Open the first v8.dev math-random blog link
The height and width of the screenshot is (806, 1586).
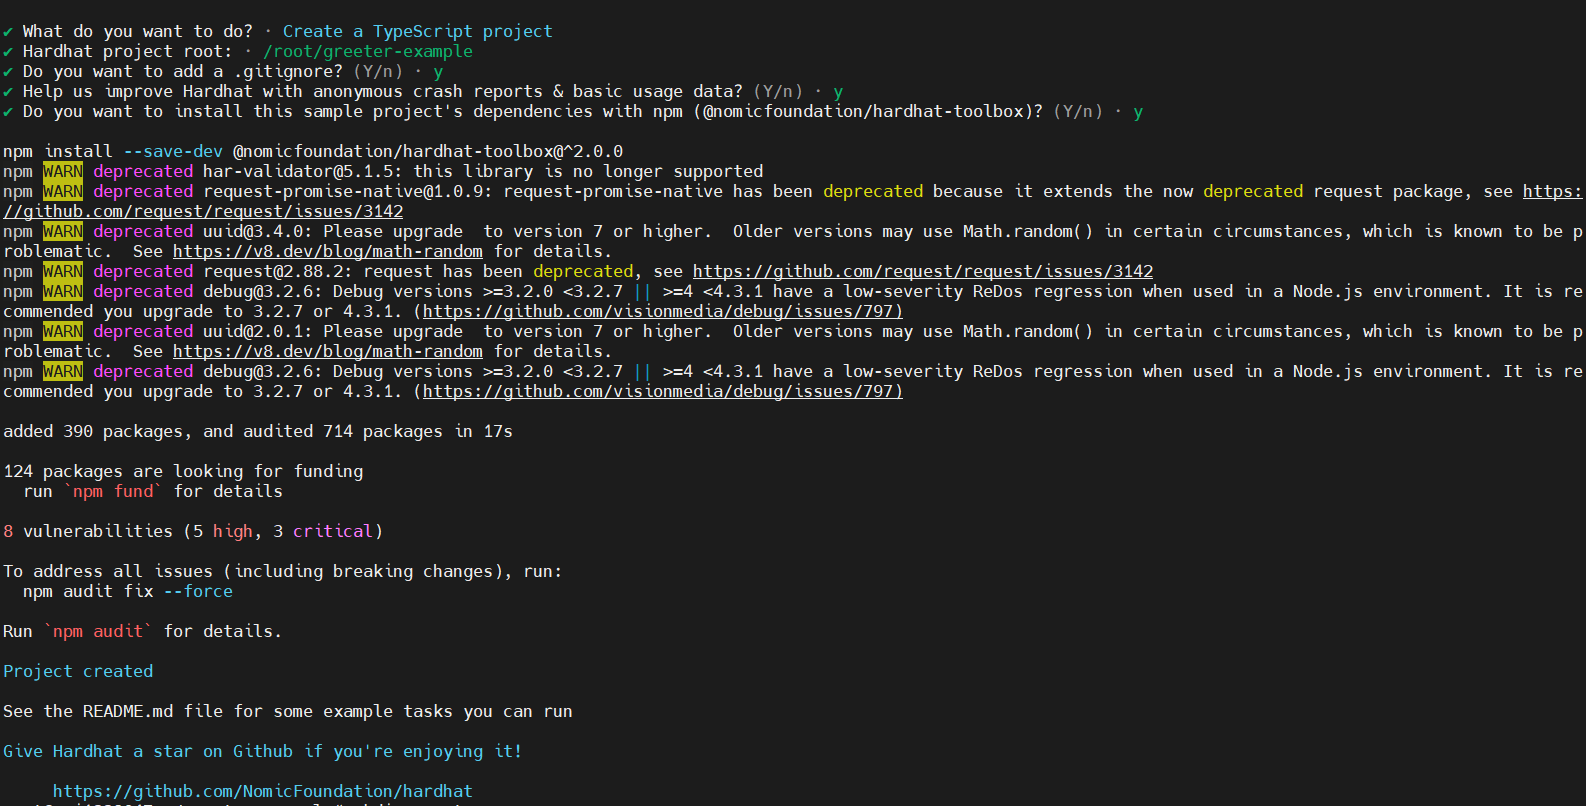coord(328,251)
